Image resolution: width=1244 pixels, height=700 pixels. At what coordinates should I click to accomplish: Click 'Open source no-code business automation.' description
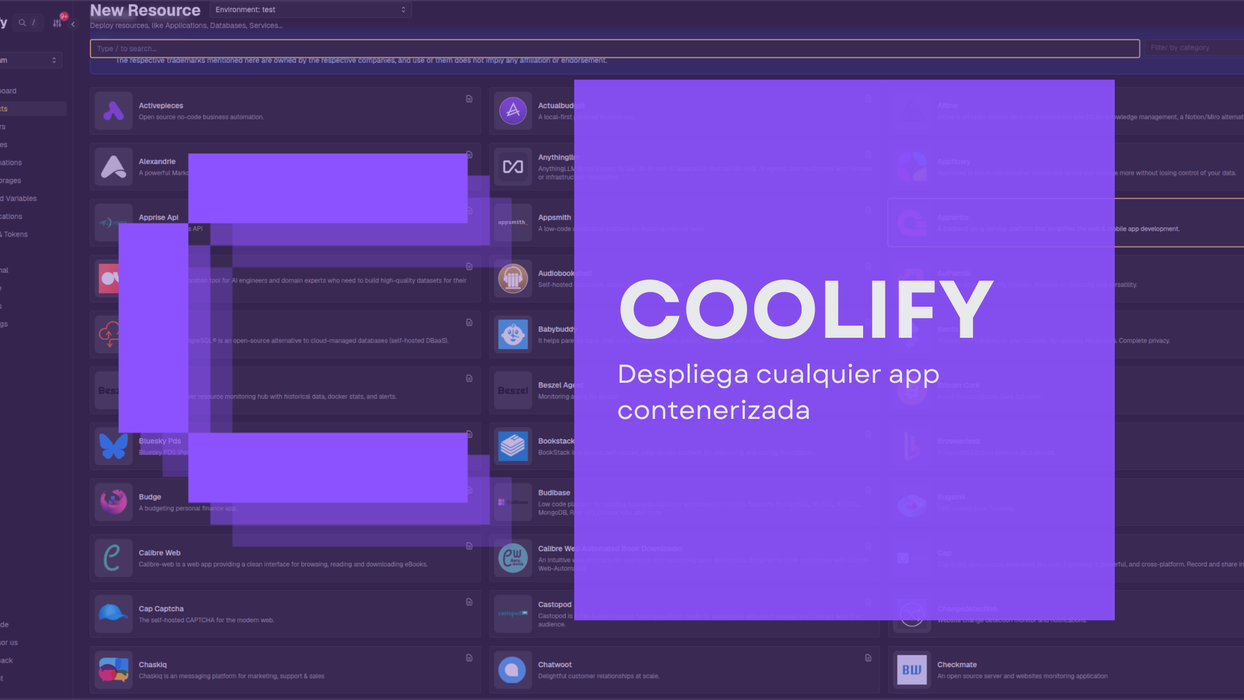click(201, 117)
